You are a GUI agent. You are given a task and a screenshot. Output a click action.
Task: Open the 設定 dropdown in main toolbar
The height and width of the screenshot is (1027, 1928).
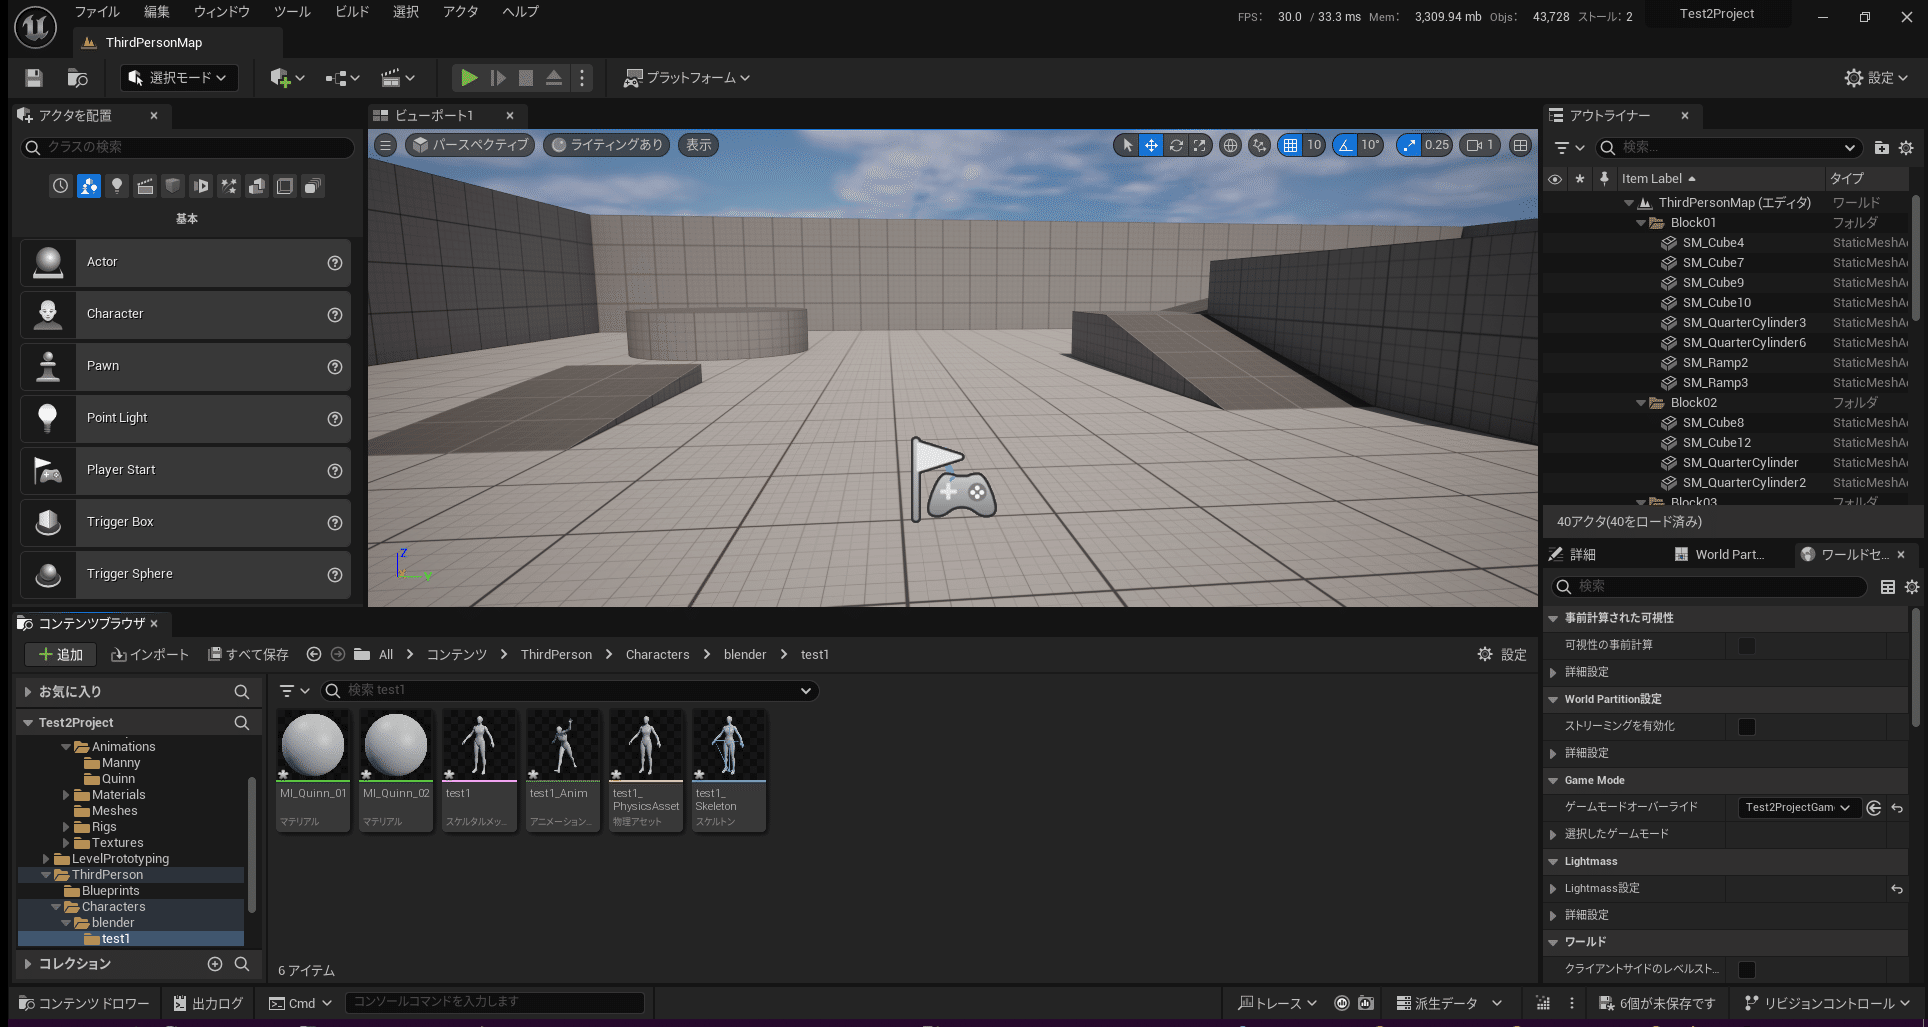click(1876, 78)
